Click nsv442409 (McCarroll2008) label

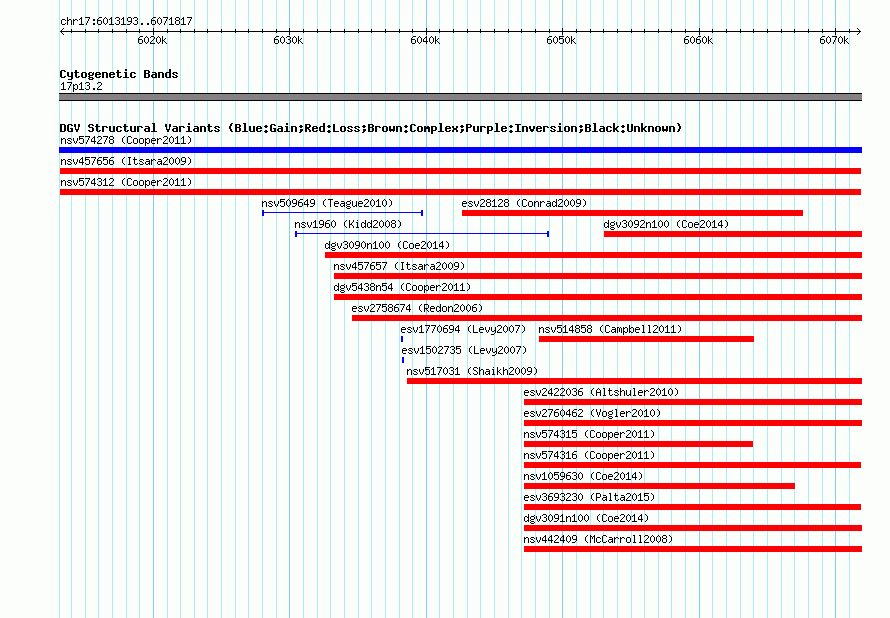coord(598,539)
